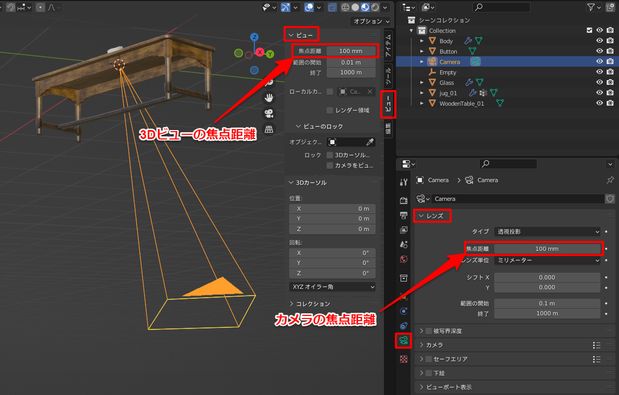
Task: Click the outliner filter funnel icon
Action: coord(591,7)
